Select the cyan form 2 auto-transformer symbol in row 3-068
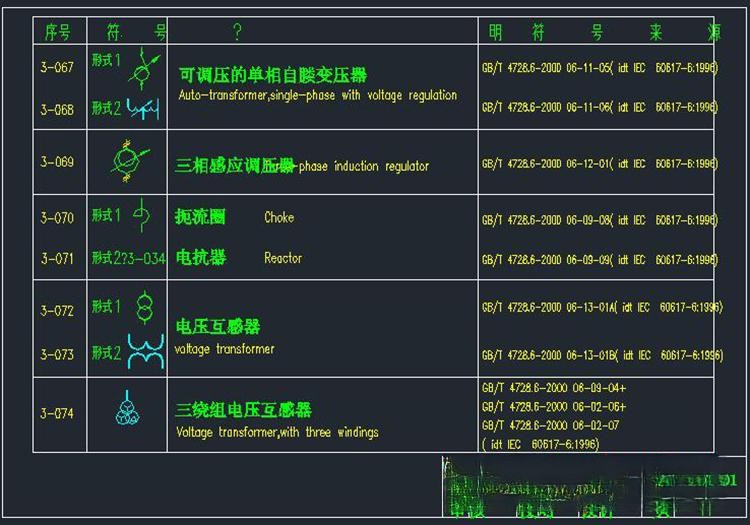Screen dimensions: 750x525 [x=143, y=109]
